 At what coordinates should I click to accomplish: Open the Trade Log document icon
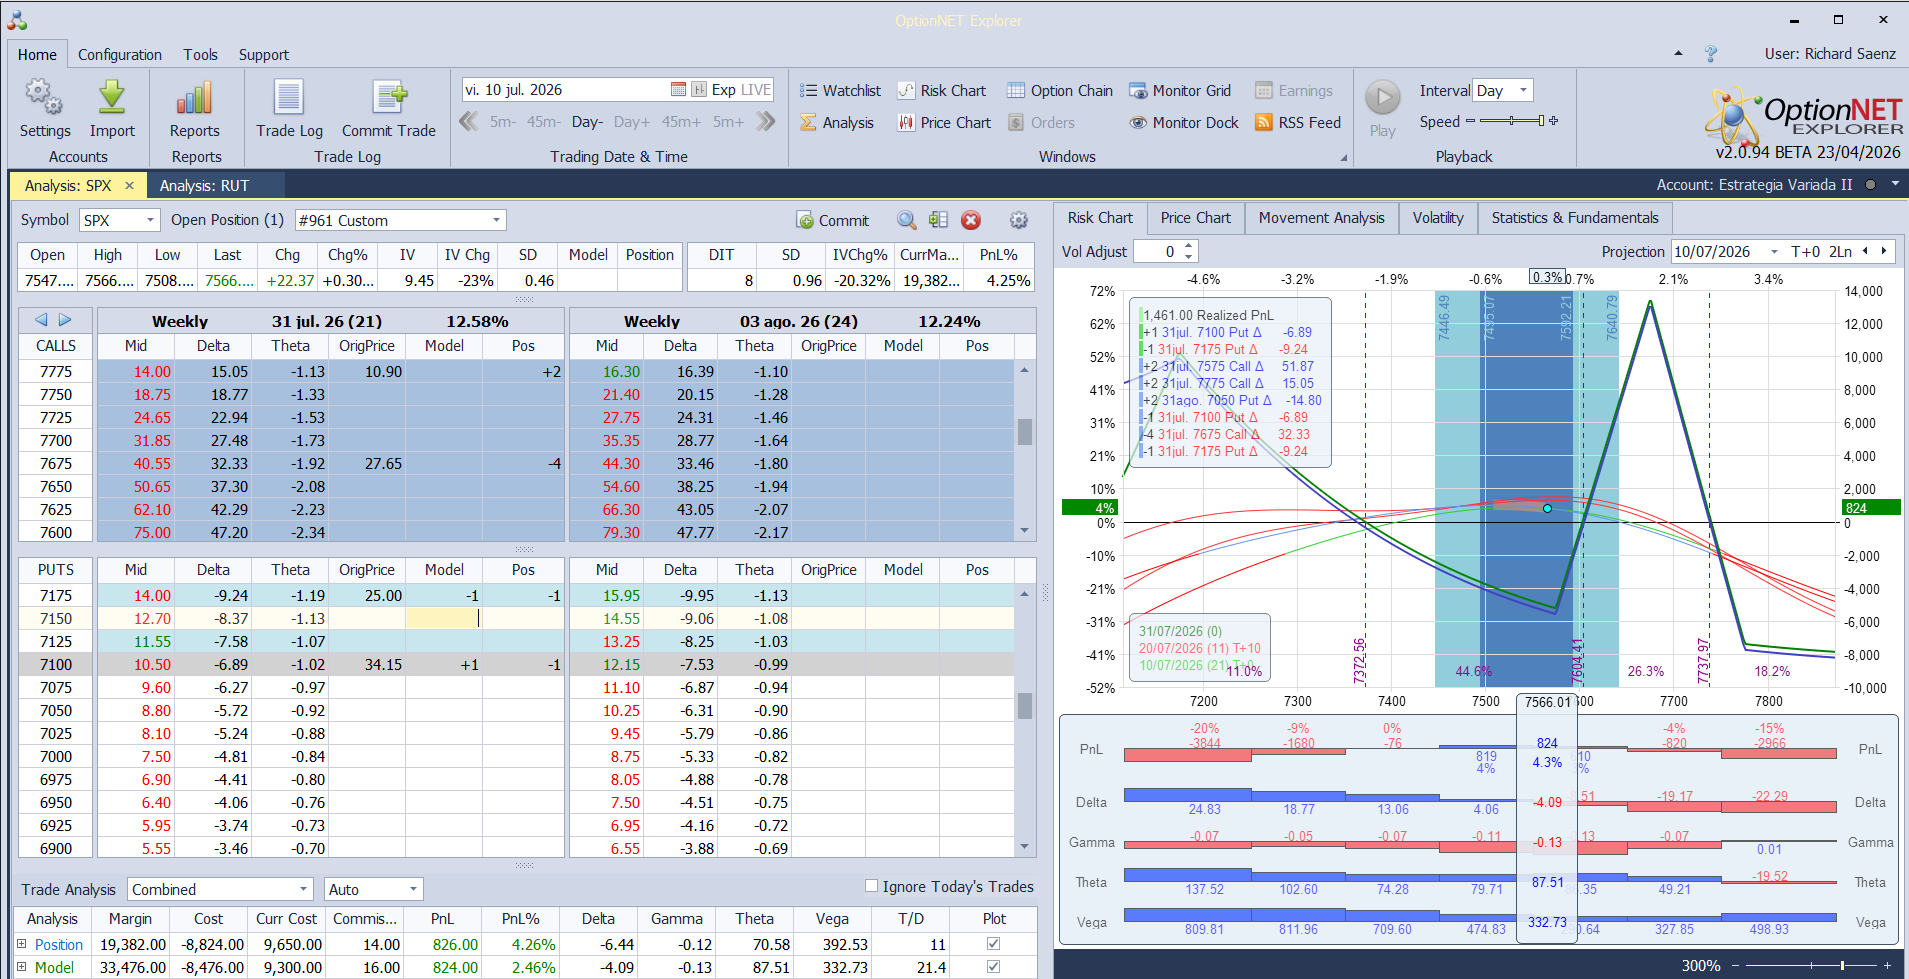(x=289, y=98)
